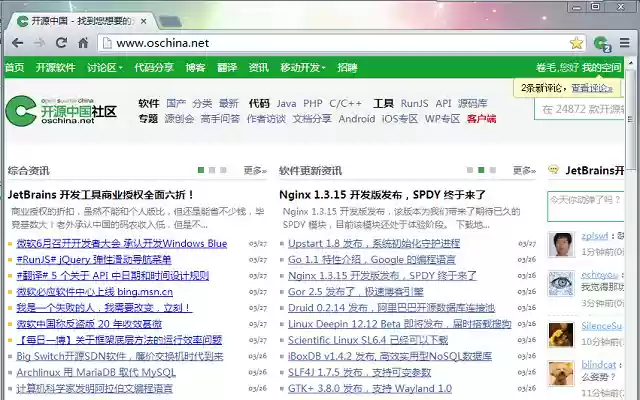Click the speech bubble icon beside JetBrains
This screenshot has height=400, width=640.
pyautogui.click(x=553, y=169)
